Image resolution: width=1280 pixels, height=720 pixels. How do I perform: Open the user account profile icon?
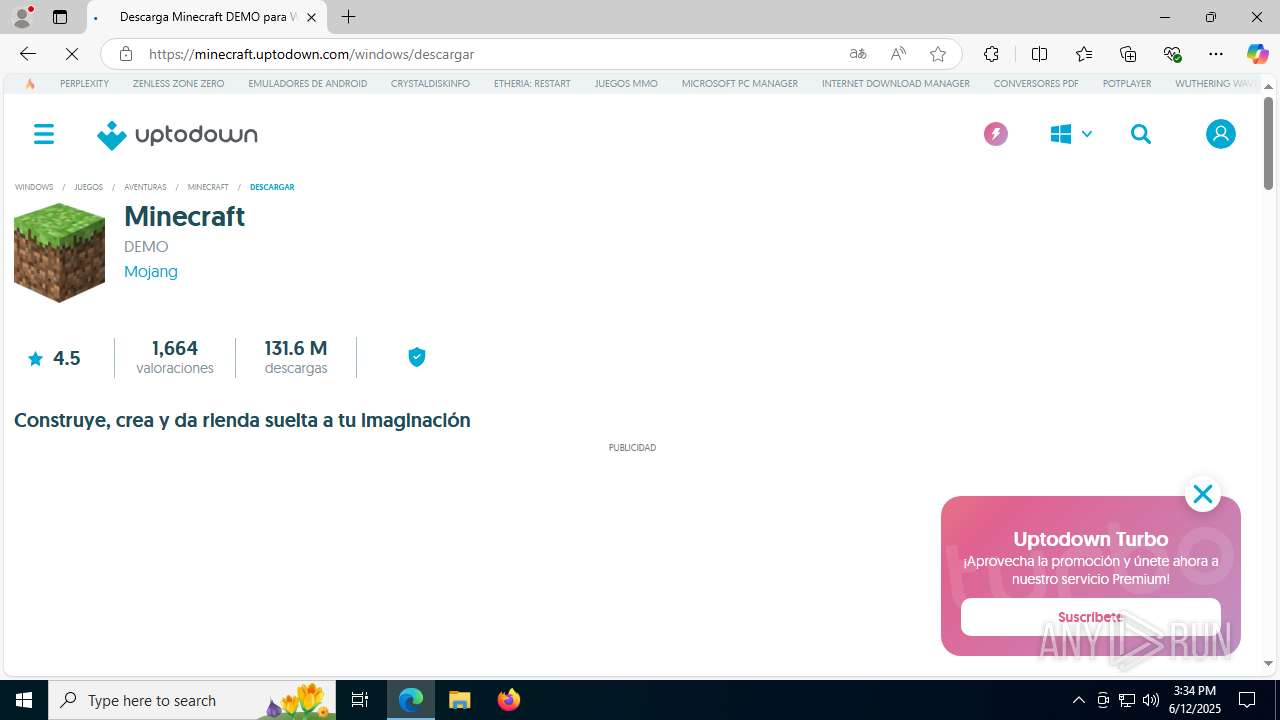tap(1220, 134)
